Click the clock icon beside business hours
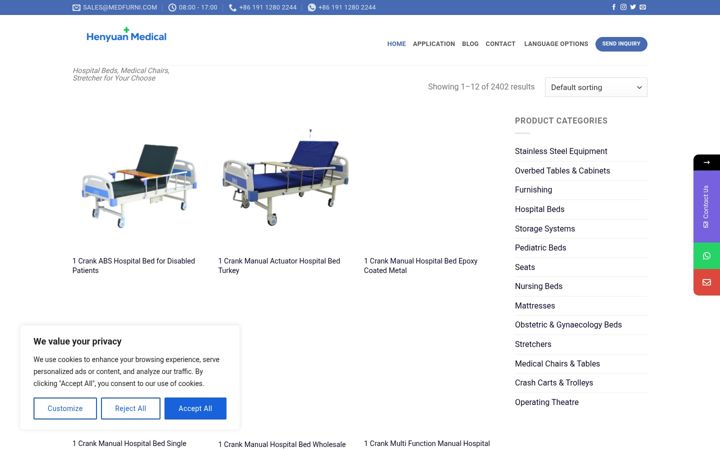 coord(172,7)
